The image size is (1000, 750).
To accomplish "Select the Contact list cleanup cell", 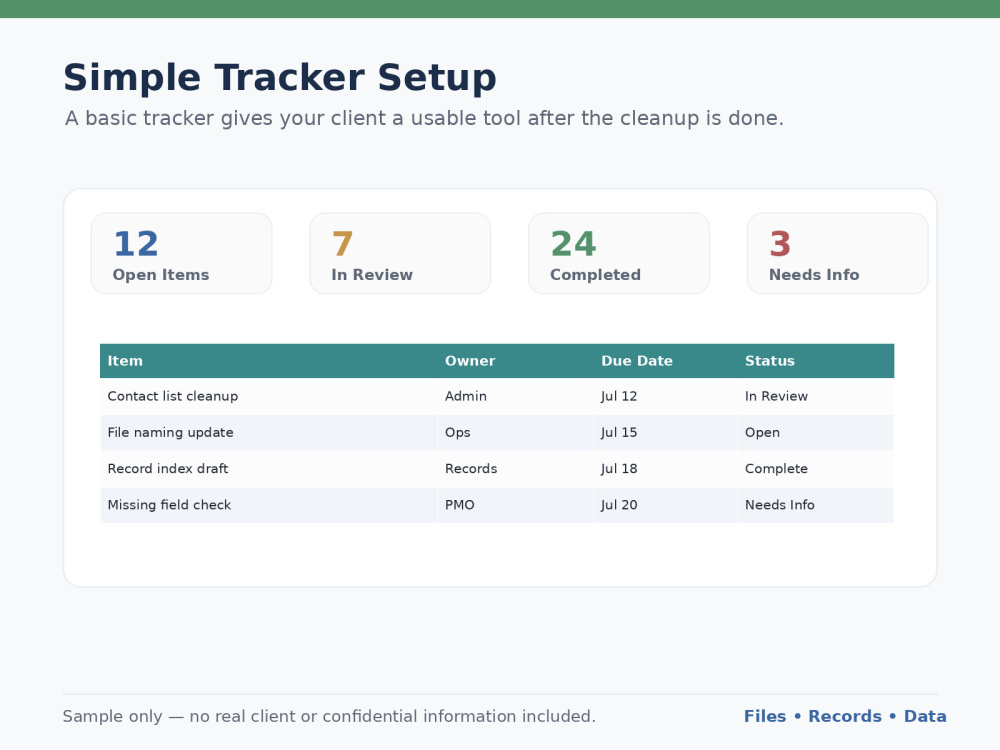I will point(268,396).
